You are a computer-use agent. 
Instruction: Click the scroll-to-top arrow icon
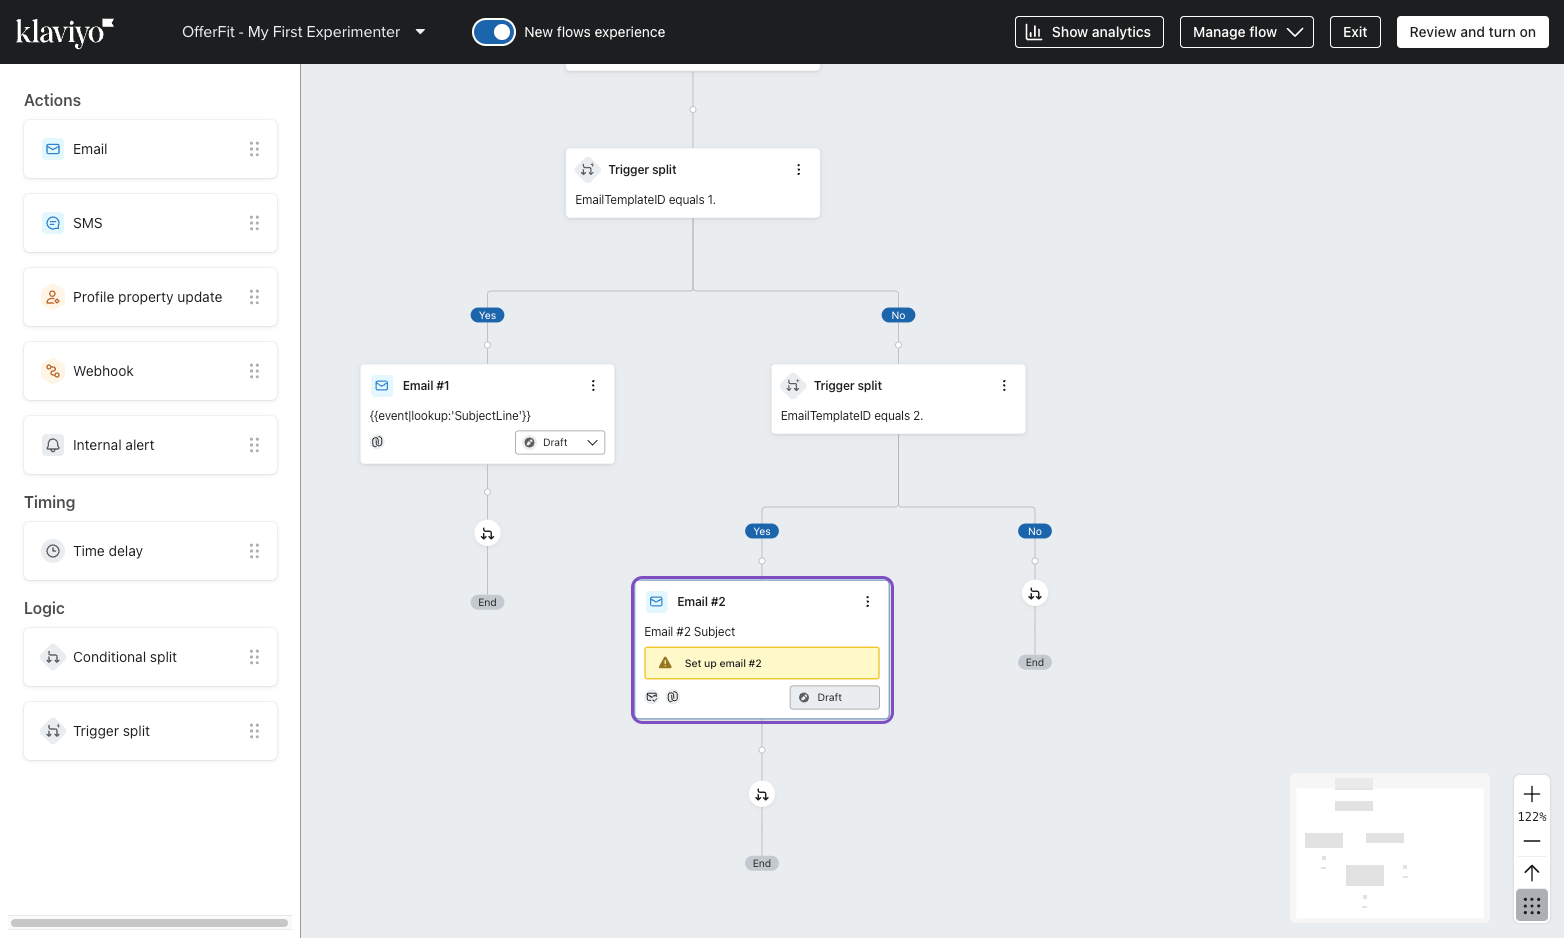(1531, 872)
